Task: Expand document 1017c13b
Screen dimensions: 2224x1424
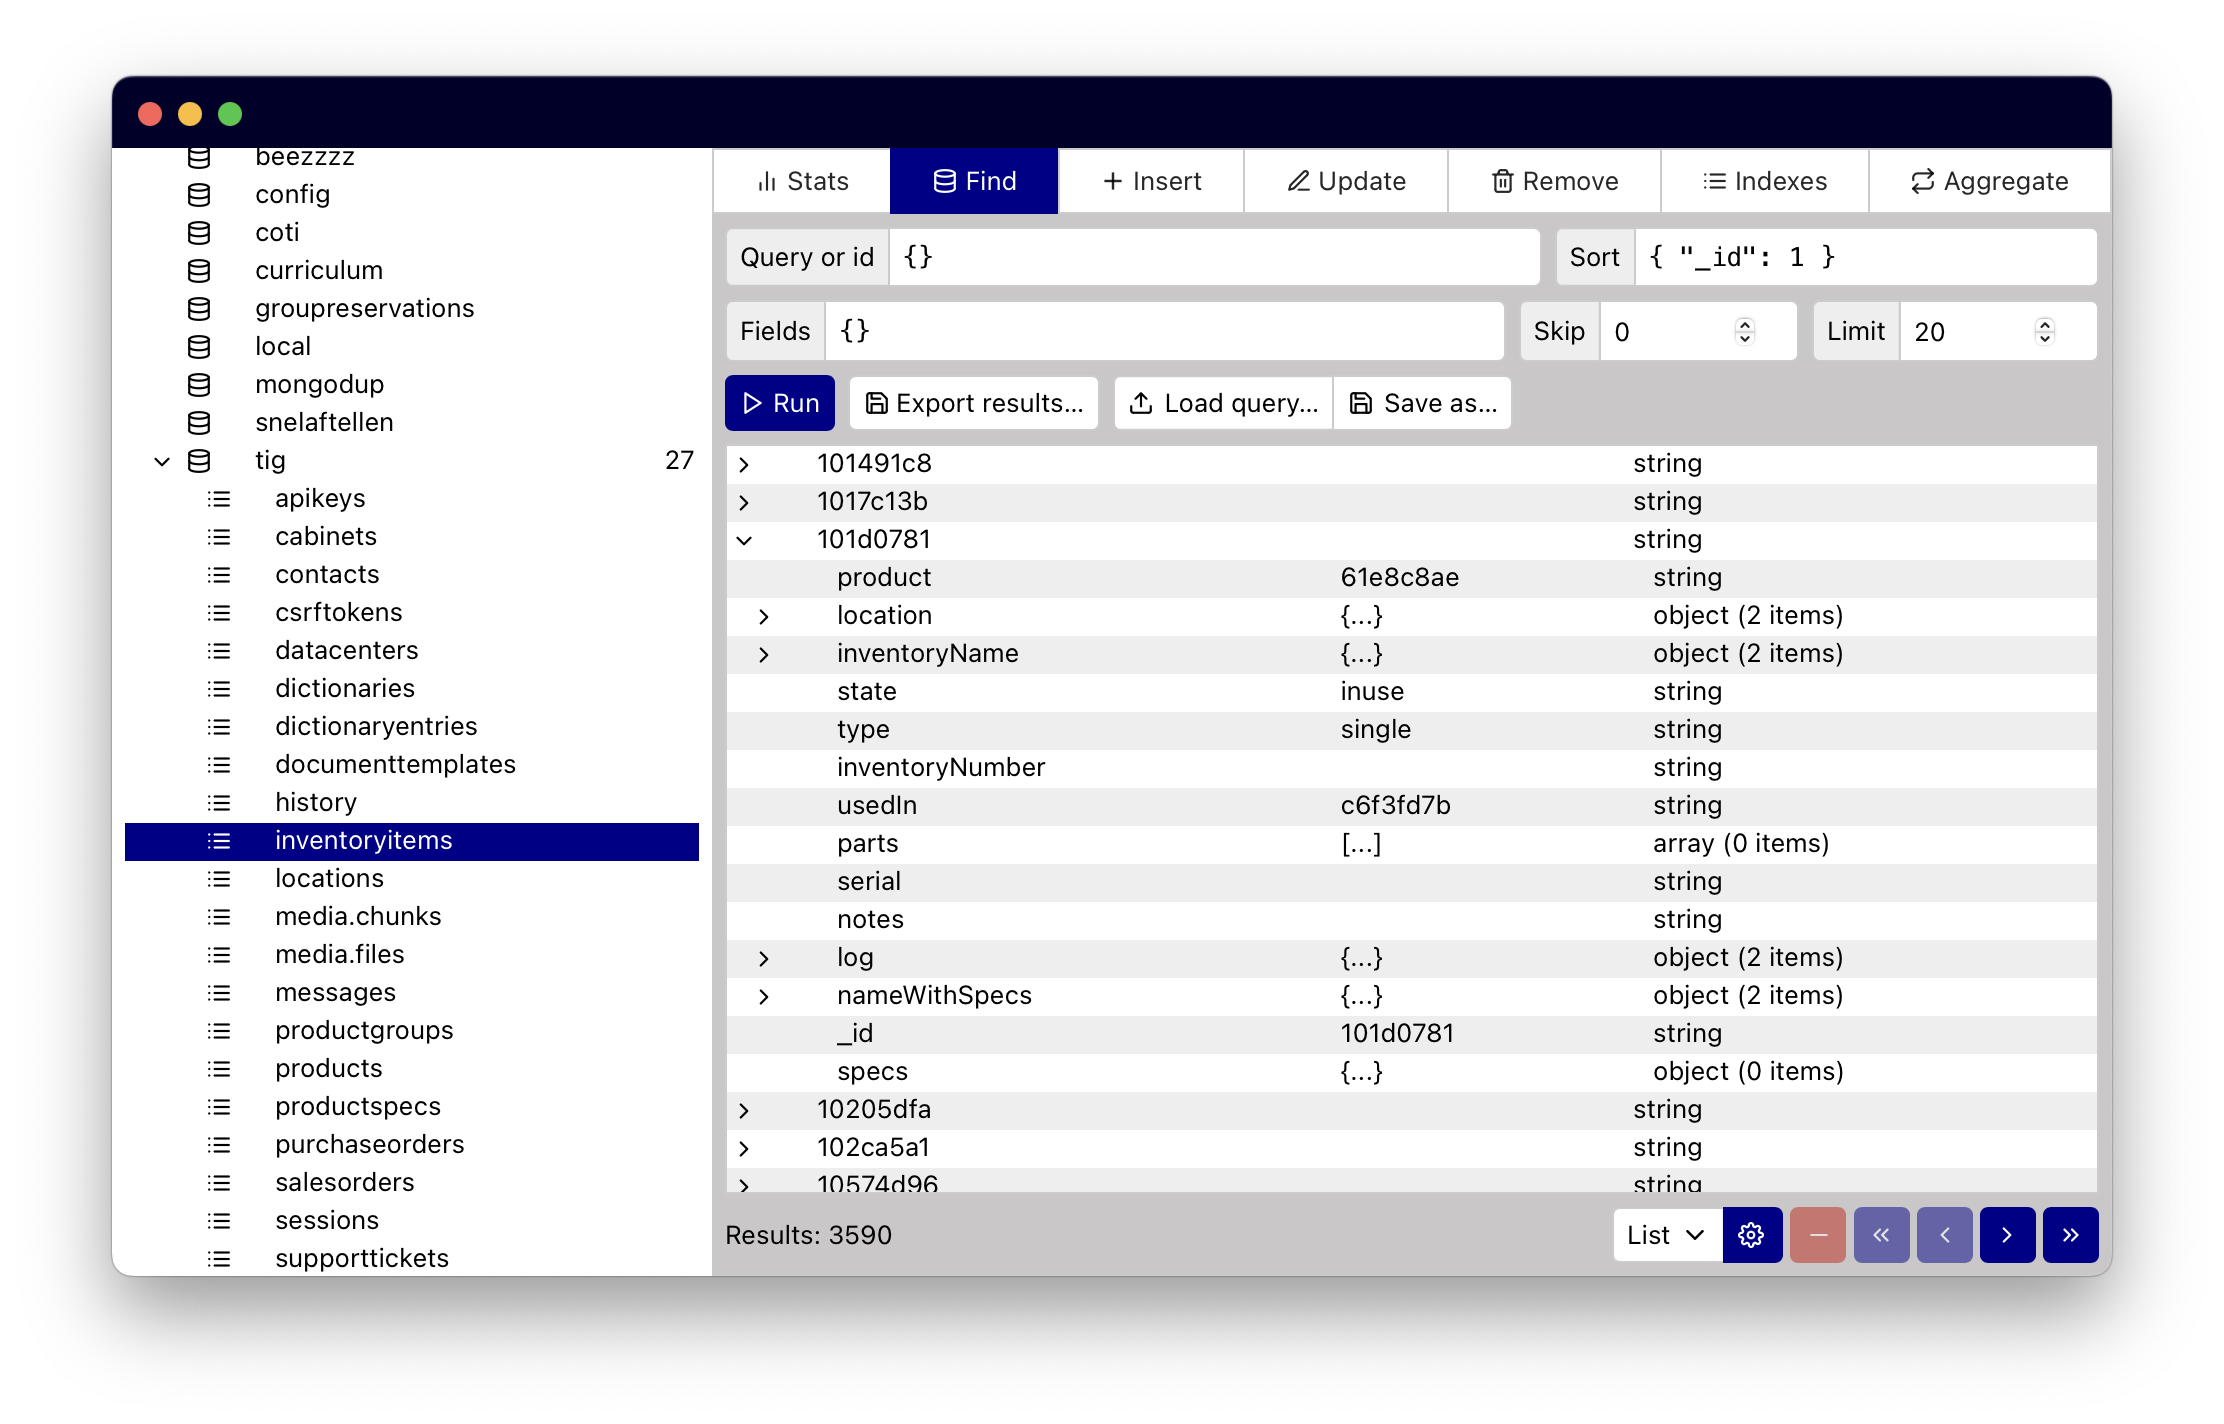Action: [x=744, y=502]
